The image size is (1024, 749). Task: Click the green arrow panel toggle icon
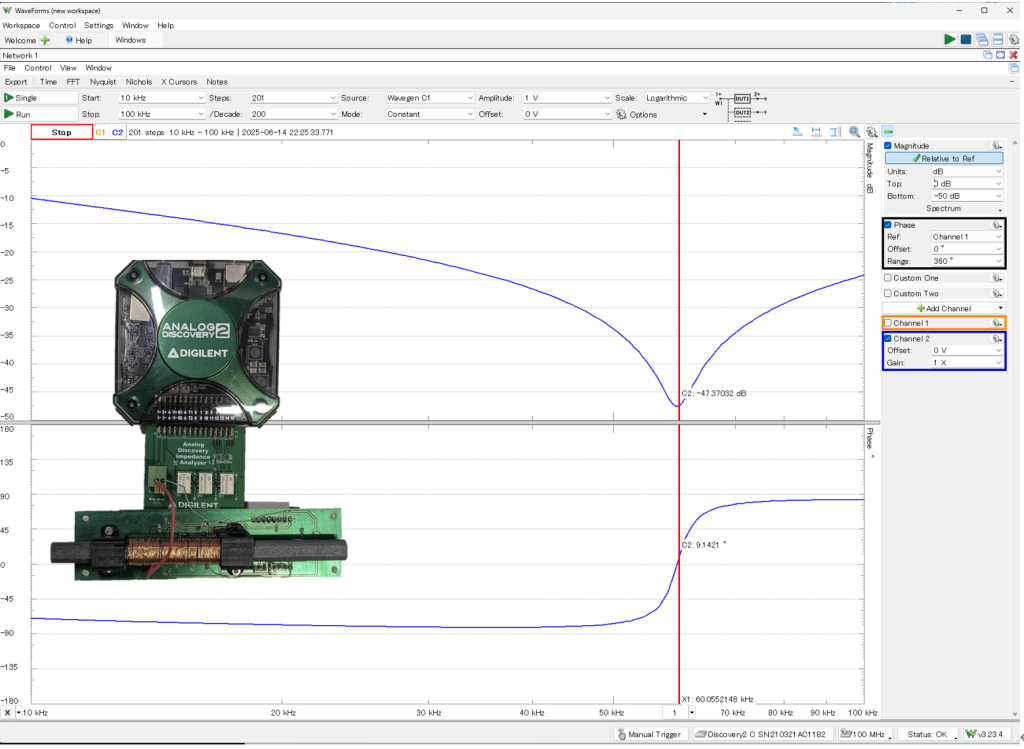pos(888,132)
